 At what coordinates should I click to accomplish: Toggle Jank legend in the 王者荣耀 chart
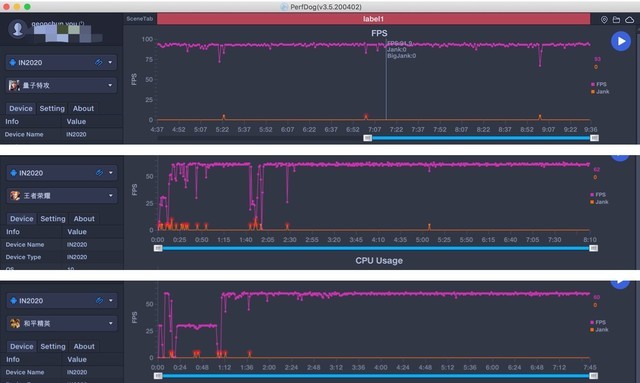pyautogui.click(x=599, y=202)
